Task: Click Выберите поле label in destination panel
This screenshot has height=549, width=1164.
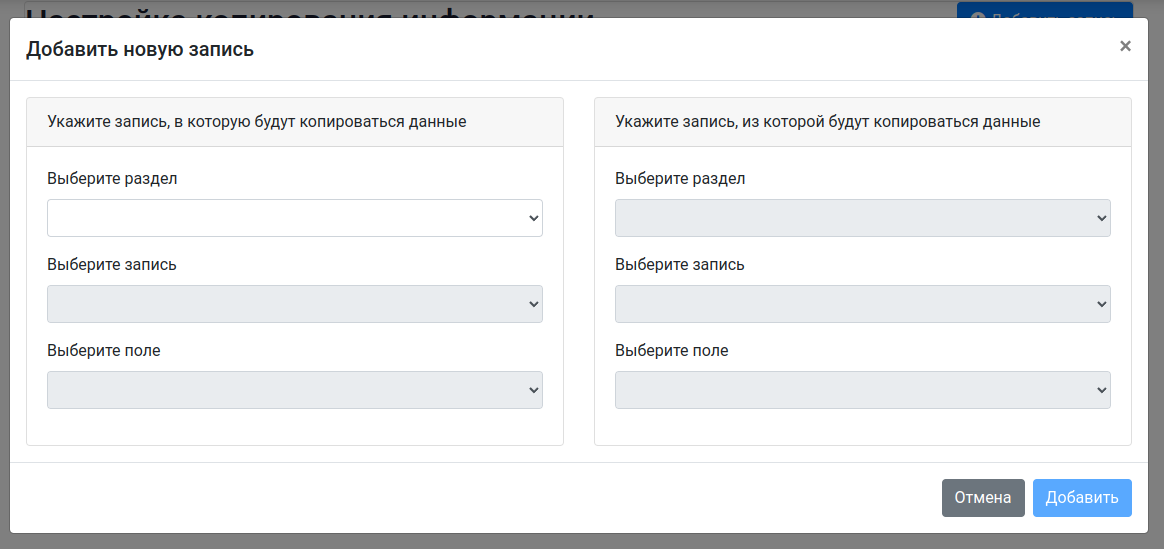Action: 104,351
